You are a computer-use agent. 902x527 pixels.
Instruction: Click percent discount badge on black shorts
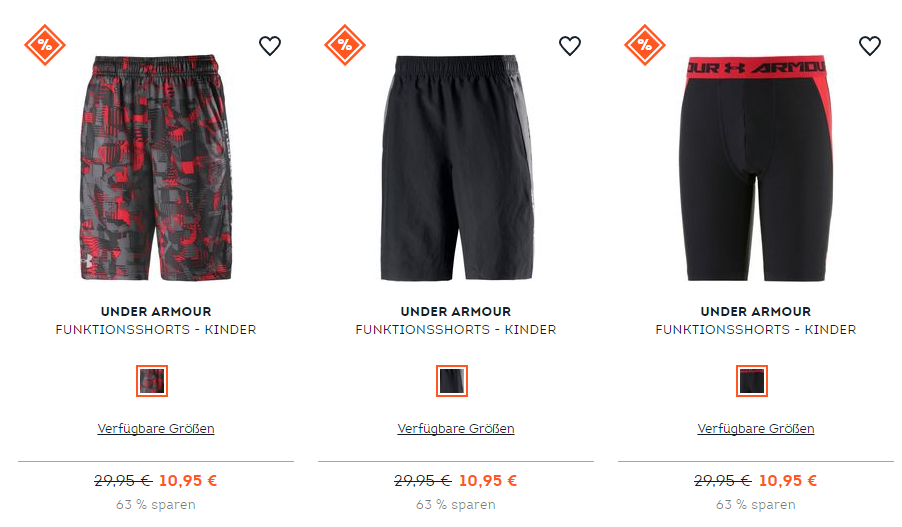(x=345, y=45)
